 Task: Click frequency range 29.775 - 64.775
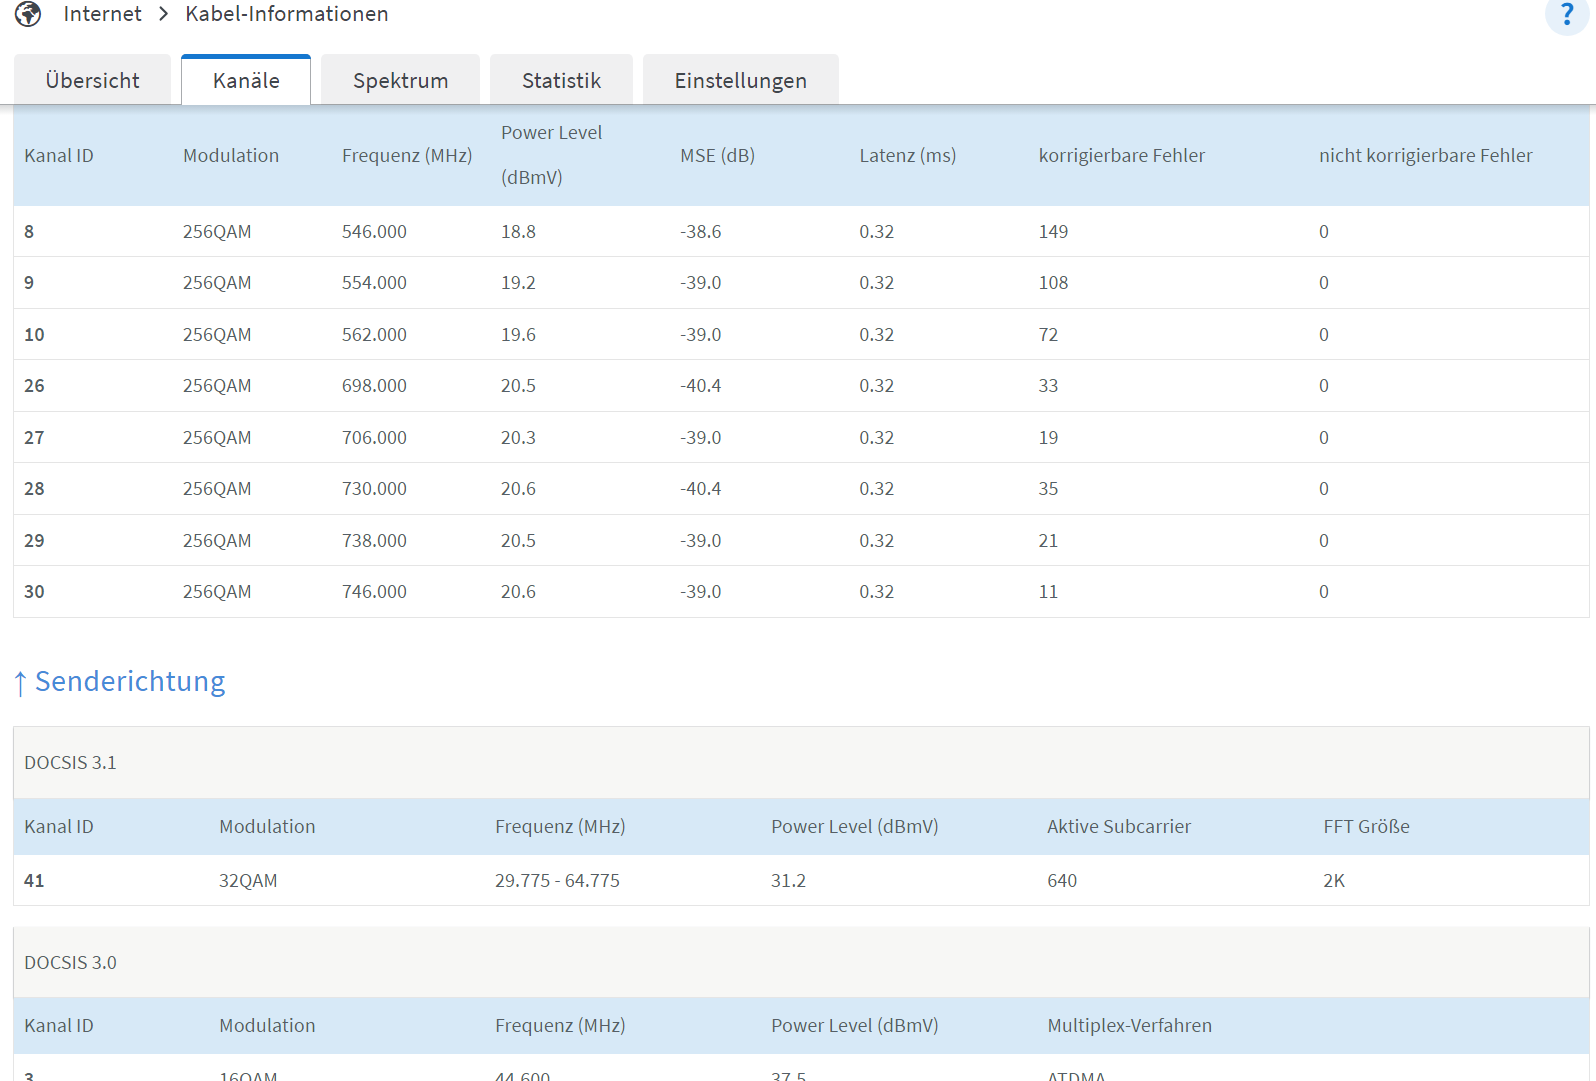(x=557, y=880)
